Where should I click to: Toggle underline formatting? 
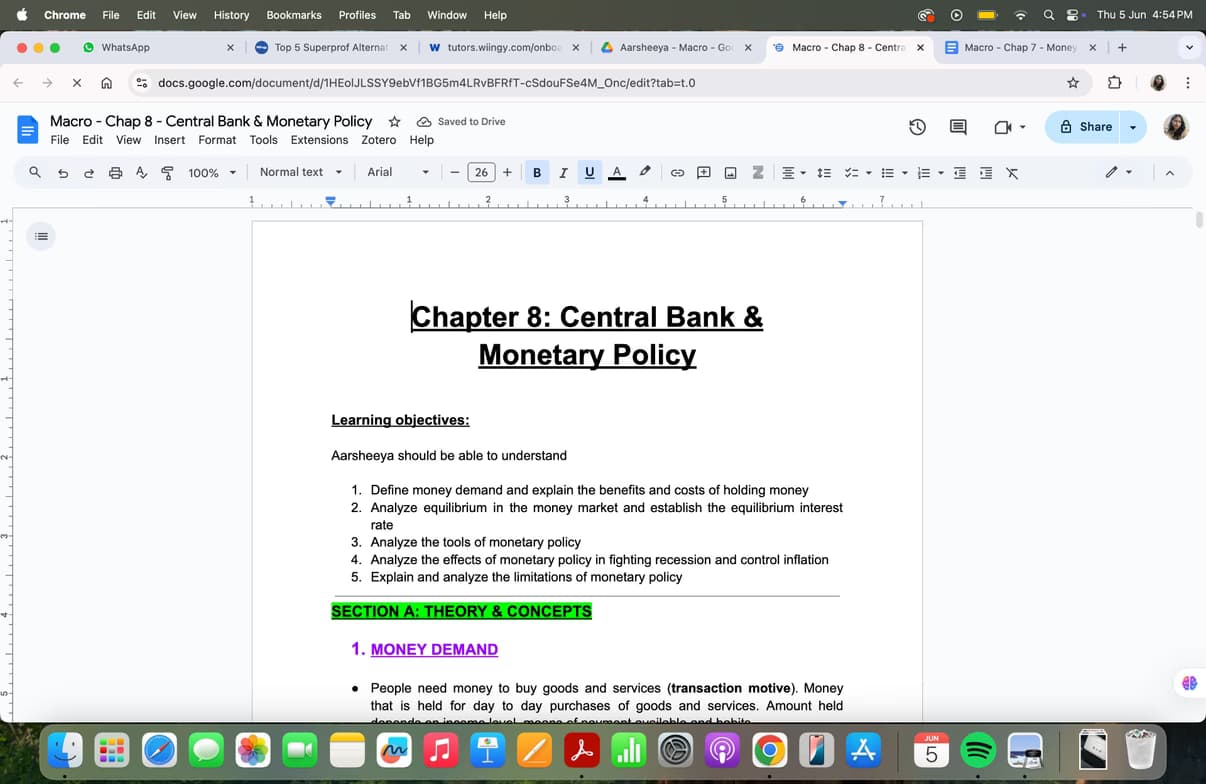click(x=589, y=172)
